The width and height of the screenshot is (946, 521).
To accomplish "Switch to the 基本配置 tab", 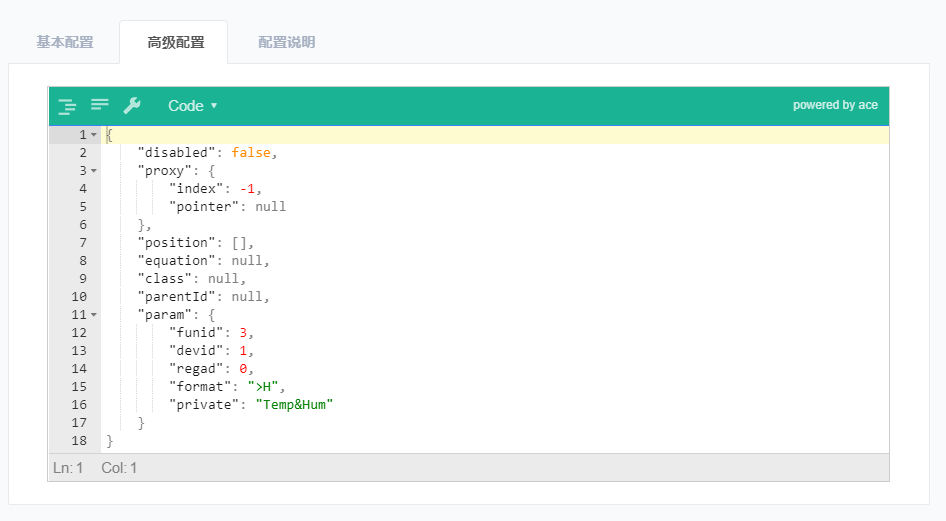I will pyautogui.click(x=65, y=42).
